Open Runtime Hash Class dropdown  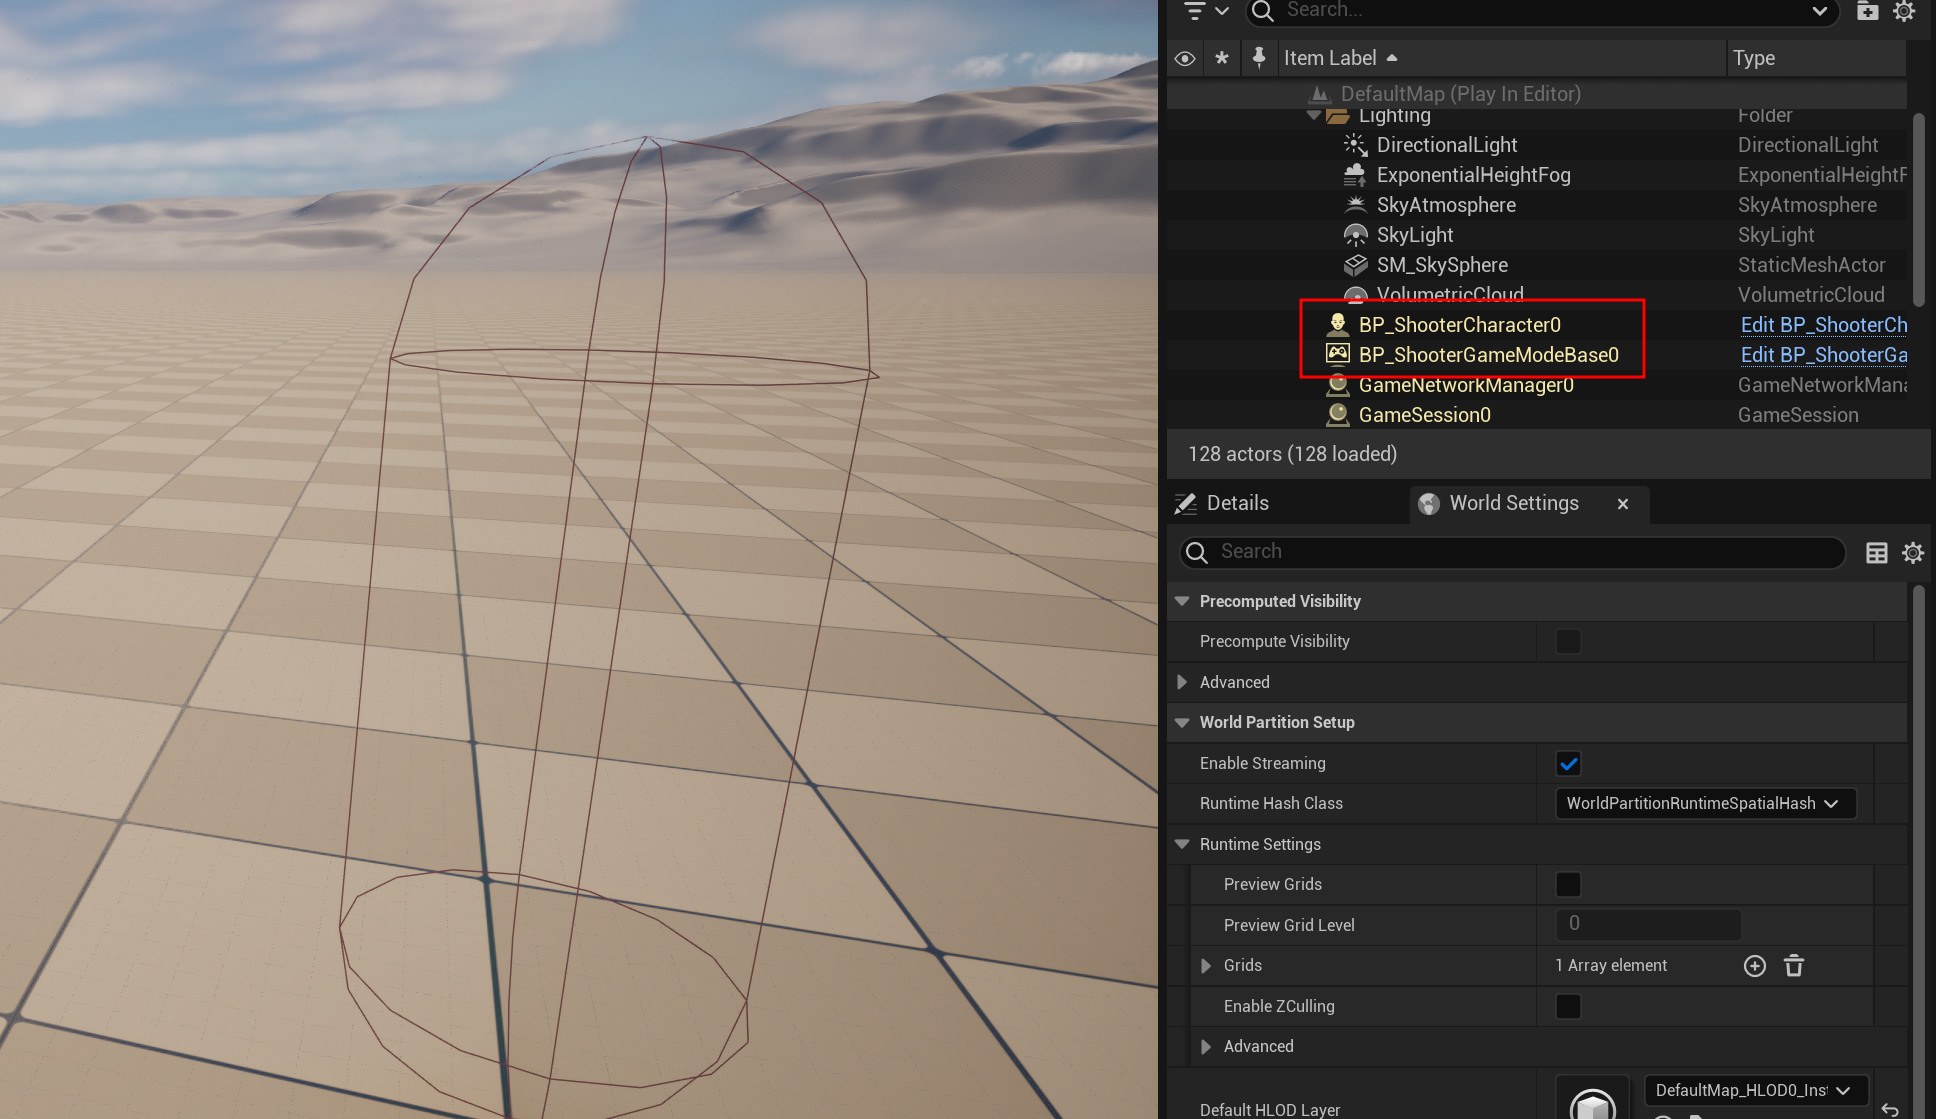[x=1705, y=804]
